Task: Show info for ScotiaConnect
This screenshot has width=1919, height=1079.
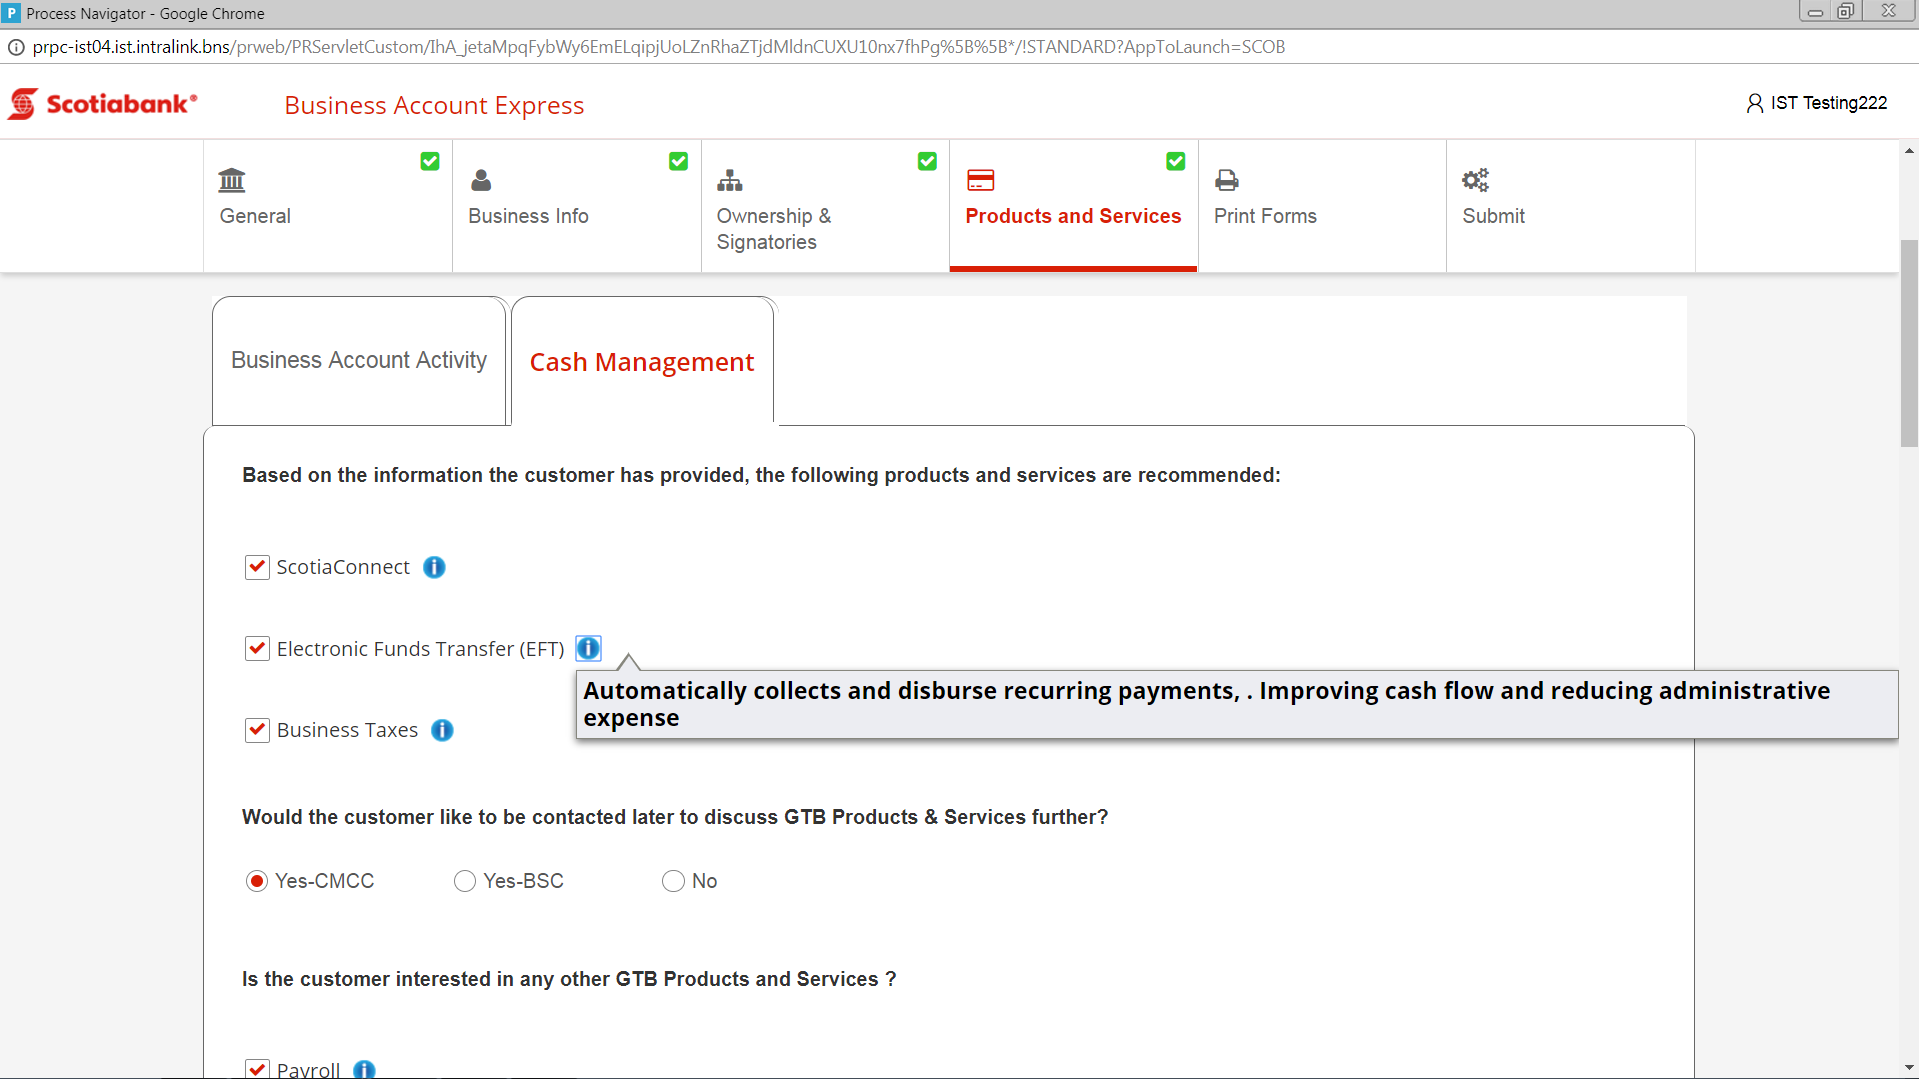Action: click(x=434, y=567)
